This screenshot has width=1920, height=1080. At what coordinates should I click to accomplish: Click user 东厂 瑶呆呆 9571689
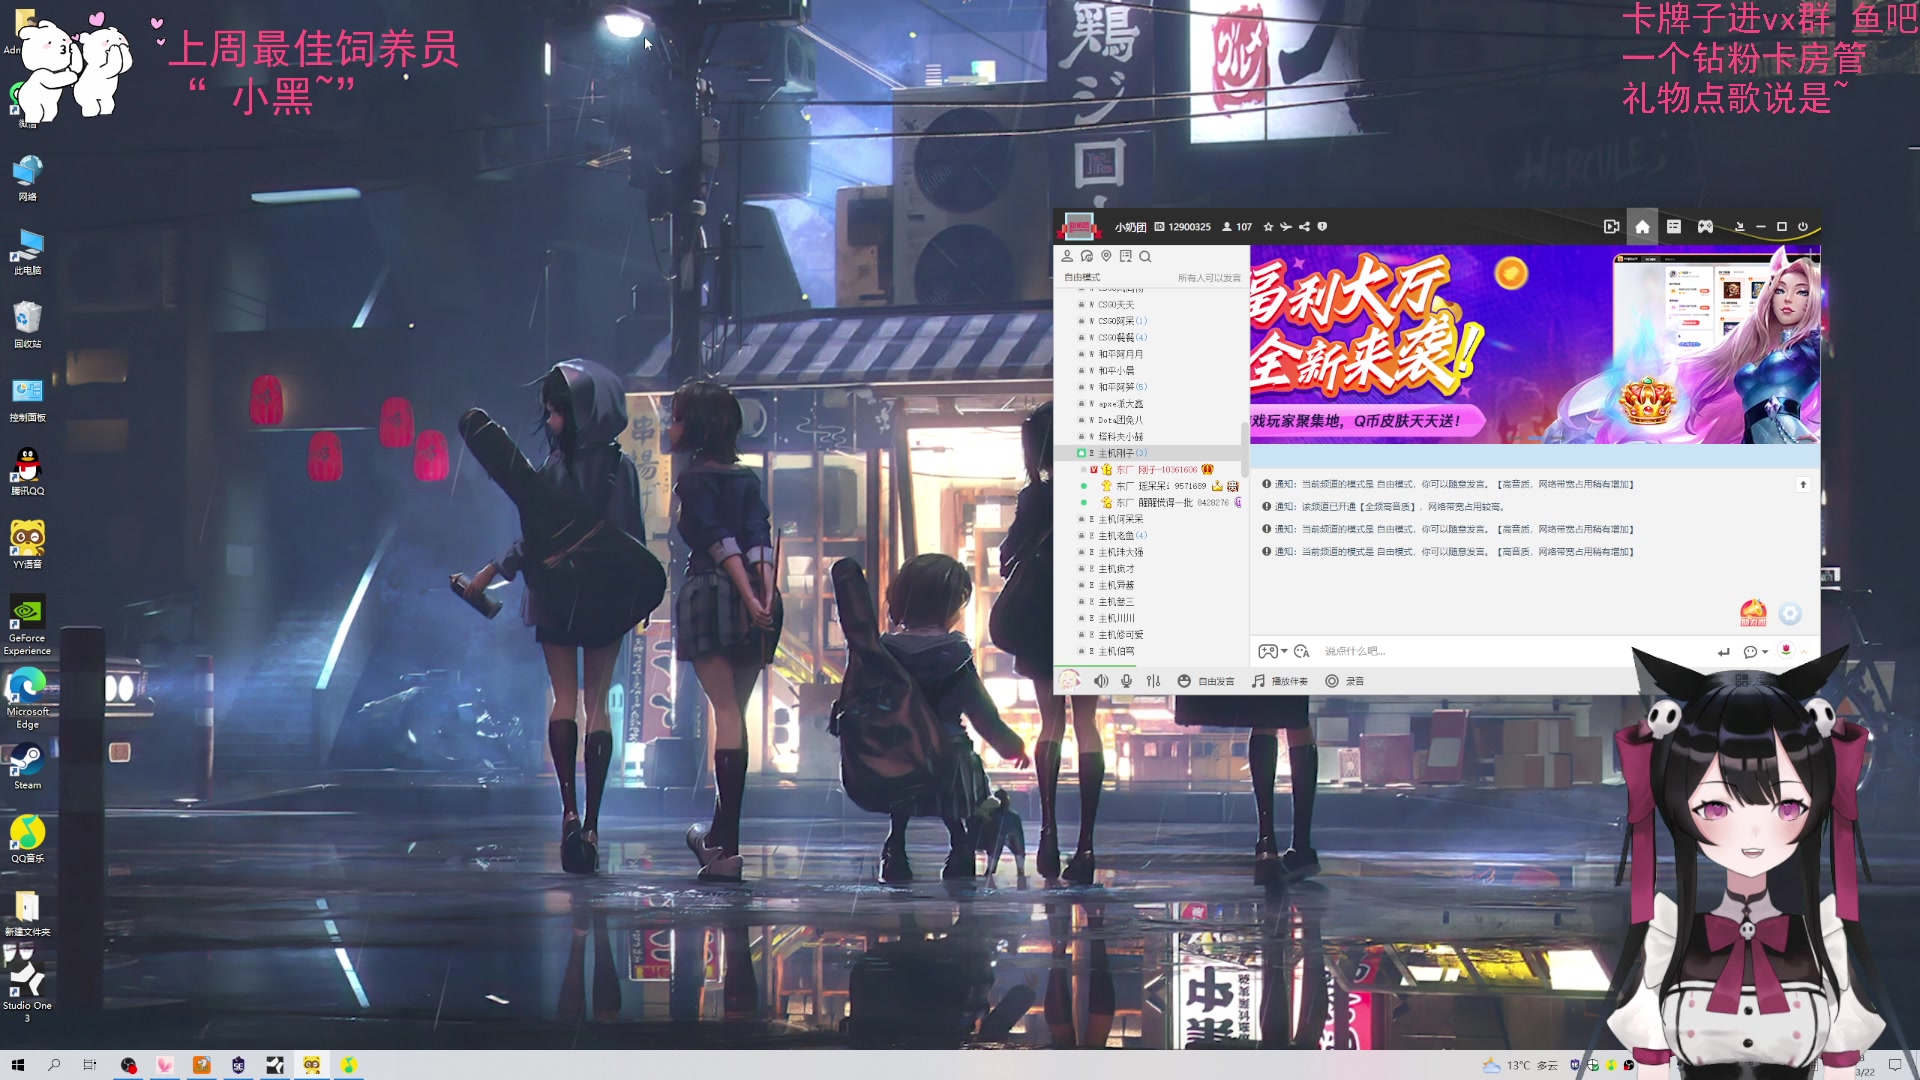pyautogui.click(x=1161, y=486)
